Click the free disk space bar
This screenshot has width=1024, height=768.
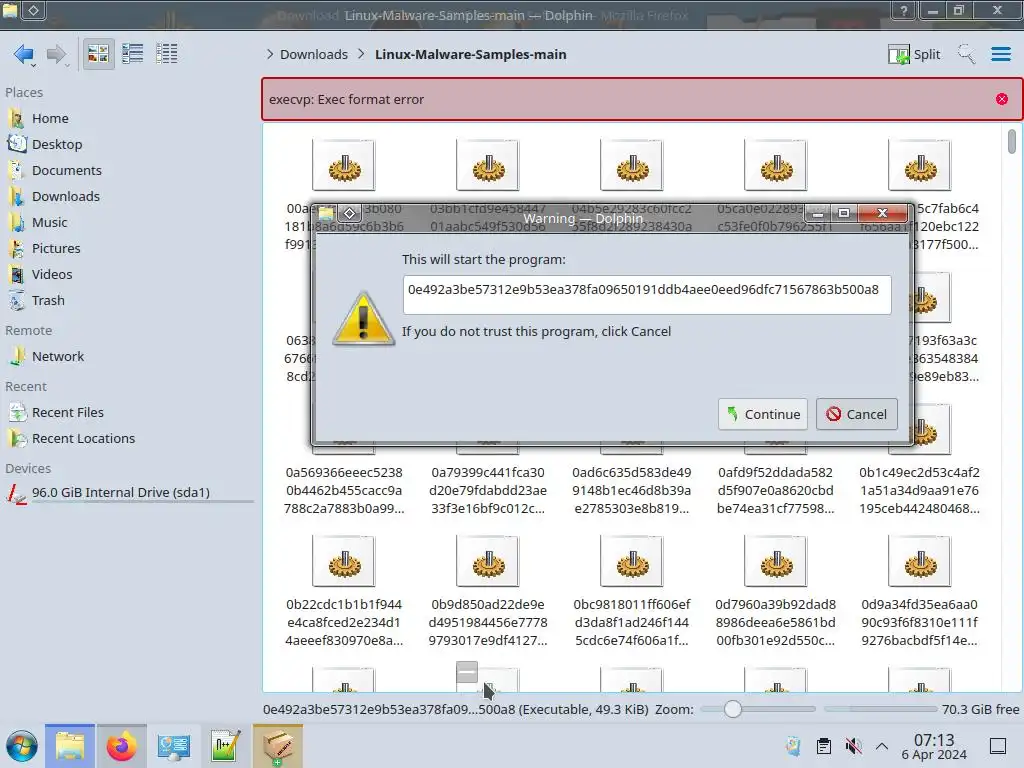coord(880,709)
